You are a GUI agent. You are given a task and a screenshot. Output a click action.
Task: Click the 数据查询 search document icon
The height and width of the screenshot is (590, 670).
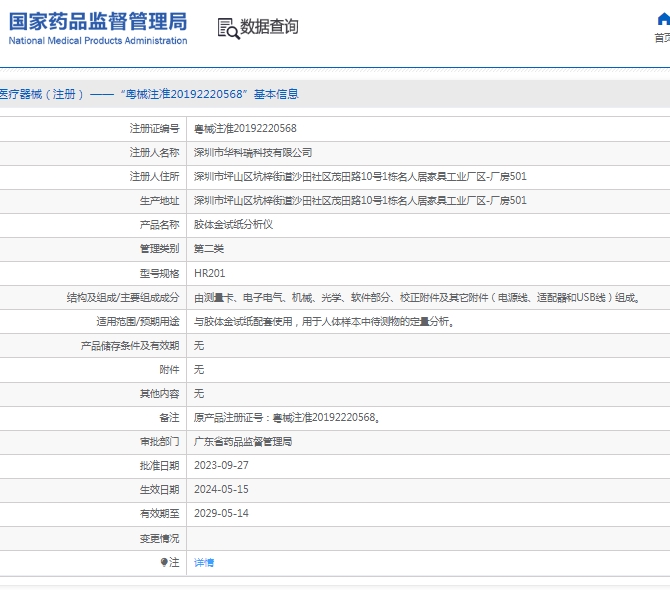(x=228, y=28)
